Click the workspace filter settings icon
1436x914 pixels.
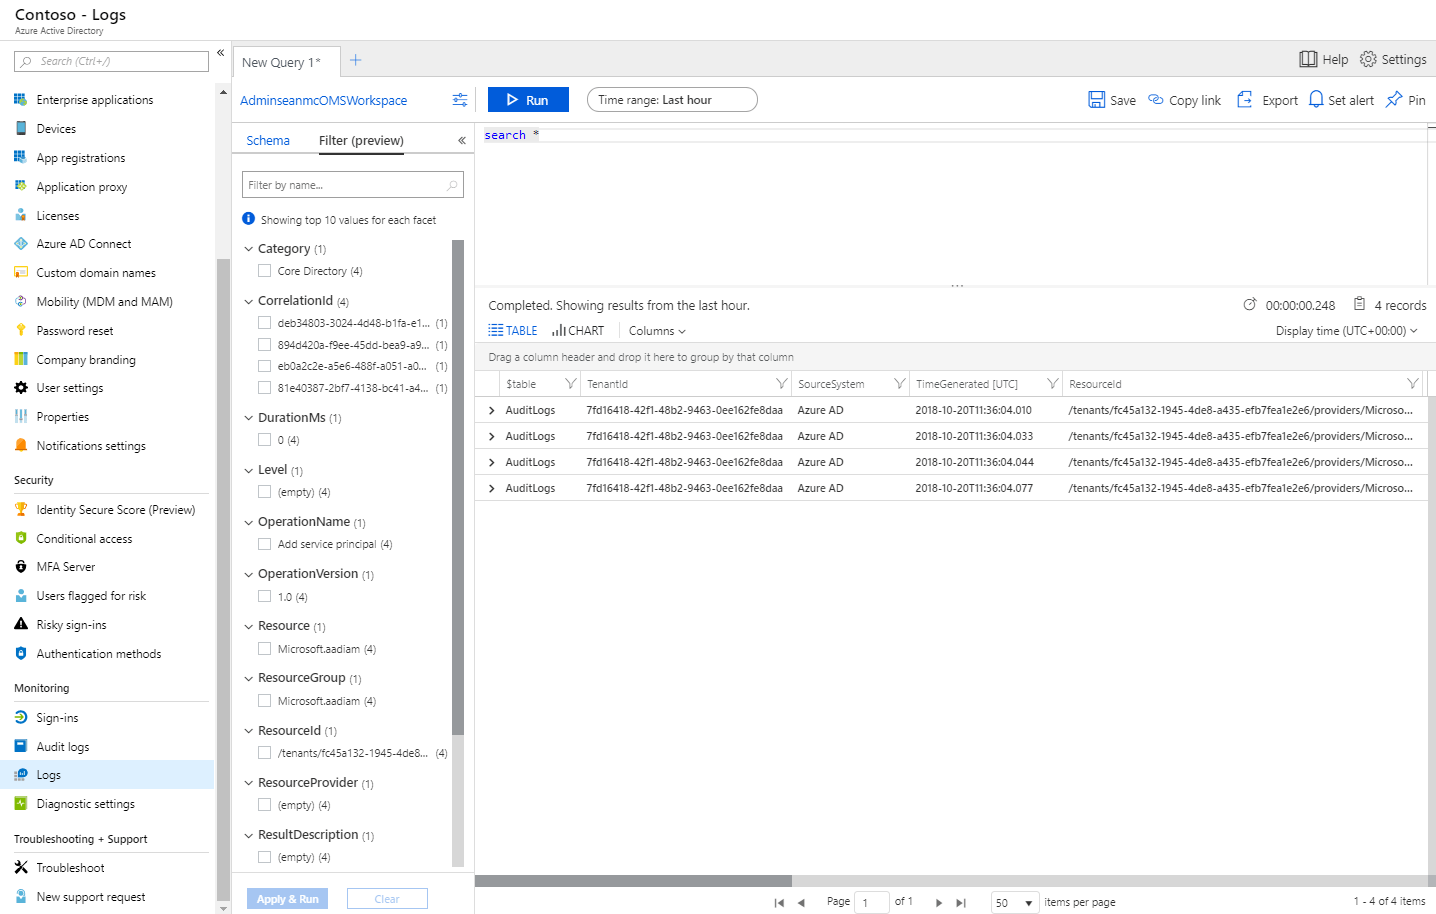[460, 100]
